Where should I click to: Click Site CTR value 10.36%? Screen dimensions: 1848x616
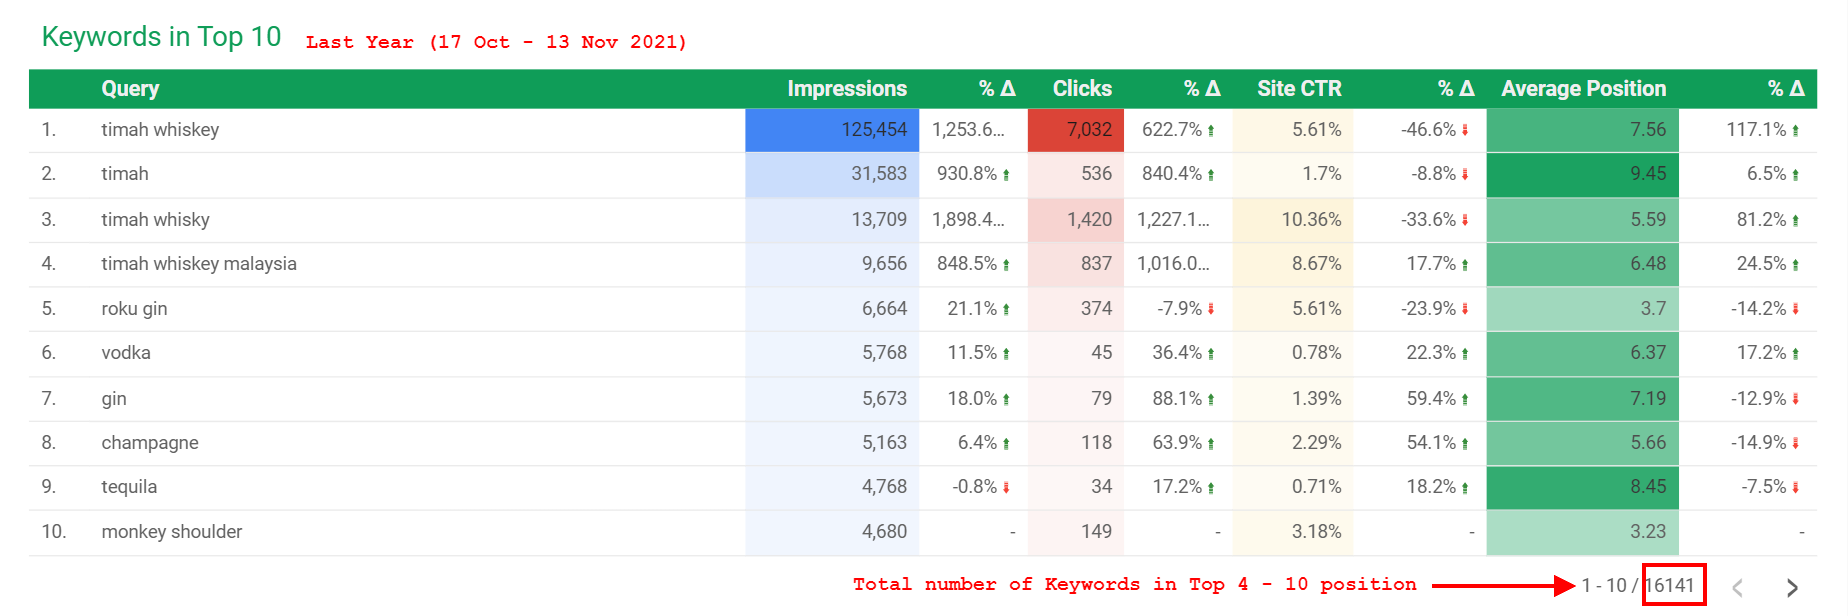tap(1312, 220)
